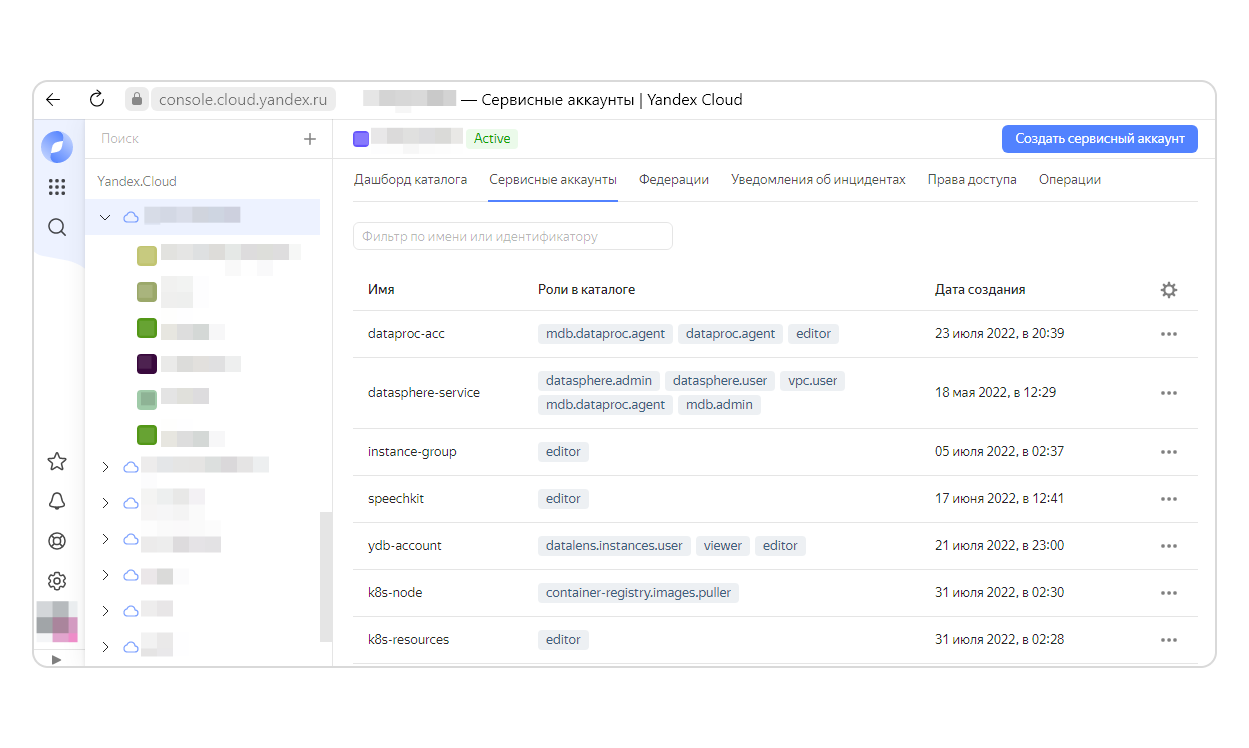Click the mdb.admin role tag
Image resolution: width=1249 pixels, height=748 pixels.
tap(720, 405)
